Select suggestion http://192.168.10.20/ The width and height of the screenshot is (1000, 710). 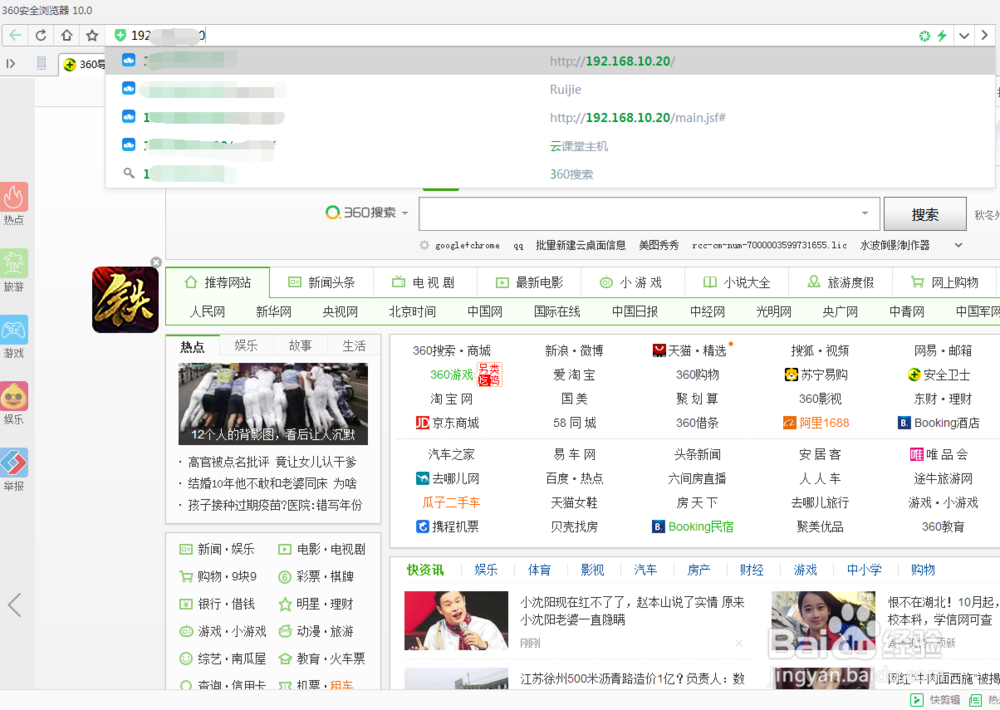click(x=550, y=61)
